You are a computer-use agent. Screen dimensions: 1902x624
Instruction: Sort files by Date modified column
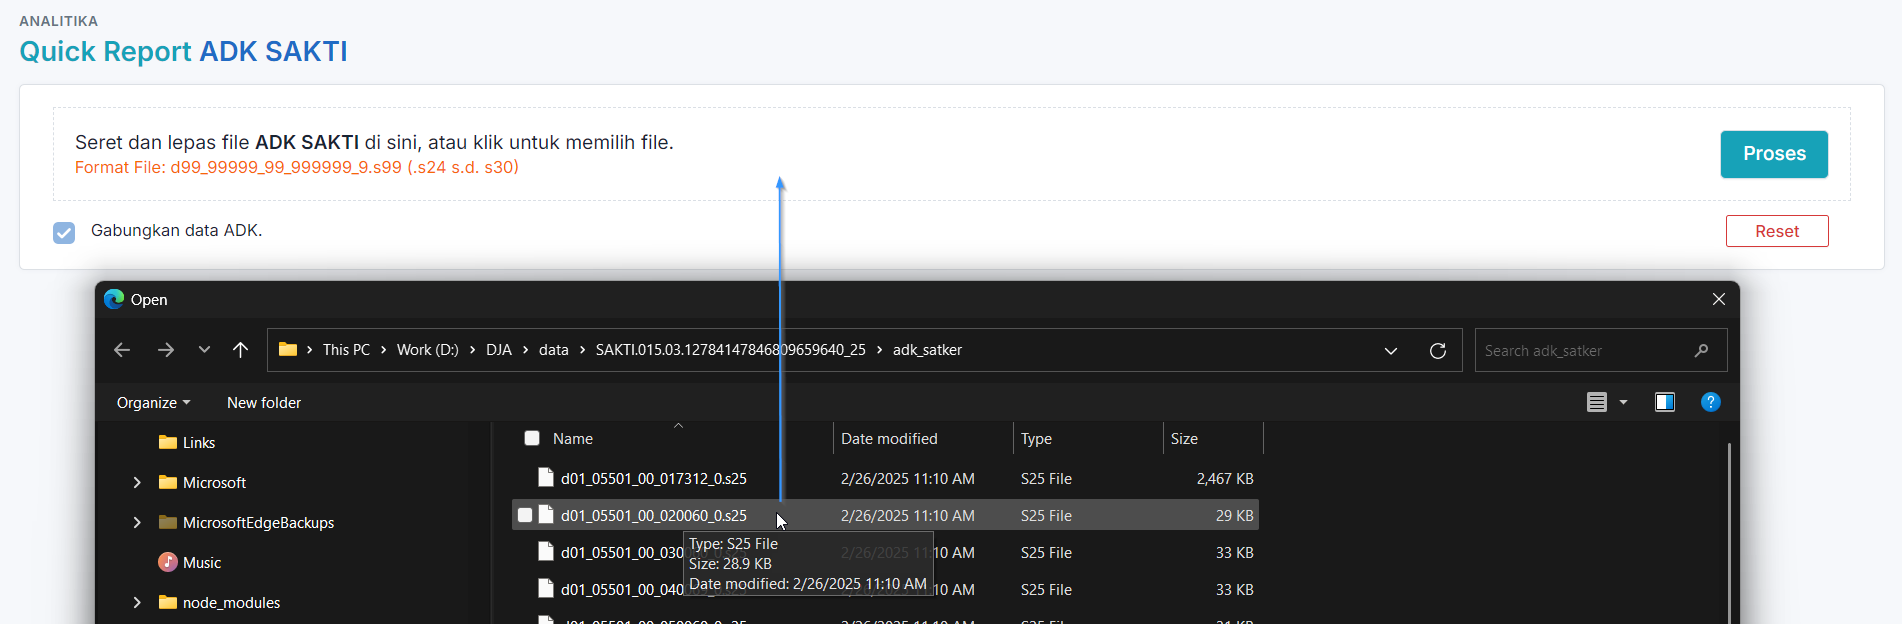(x=889, y=438)
